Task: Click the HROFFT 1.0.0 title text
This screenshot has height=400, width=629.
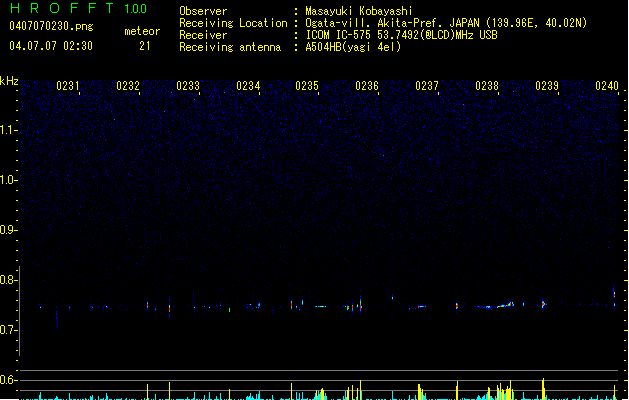Action: tap(79, 8)
